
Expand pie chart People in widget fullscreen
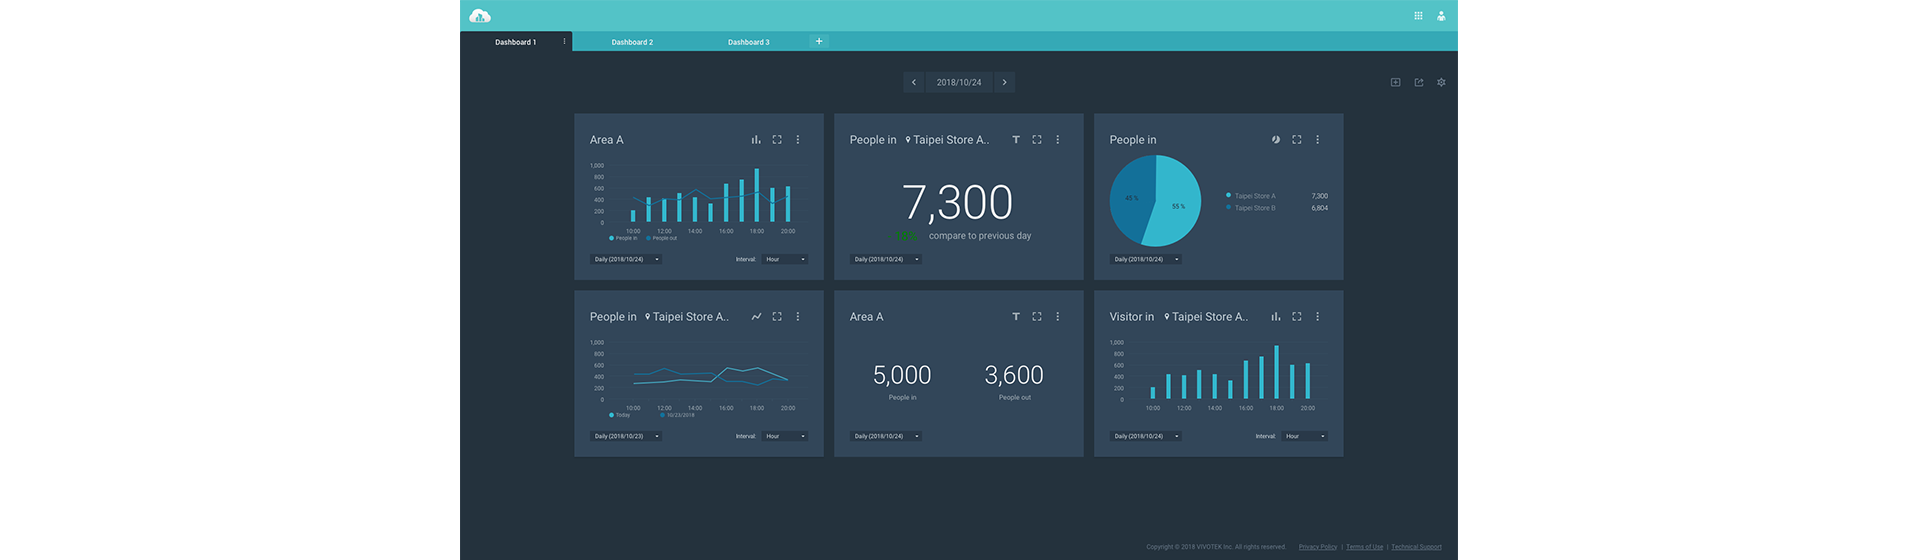[x=1297, y=140]
